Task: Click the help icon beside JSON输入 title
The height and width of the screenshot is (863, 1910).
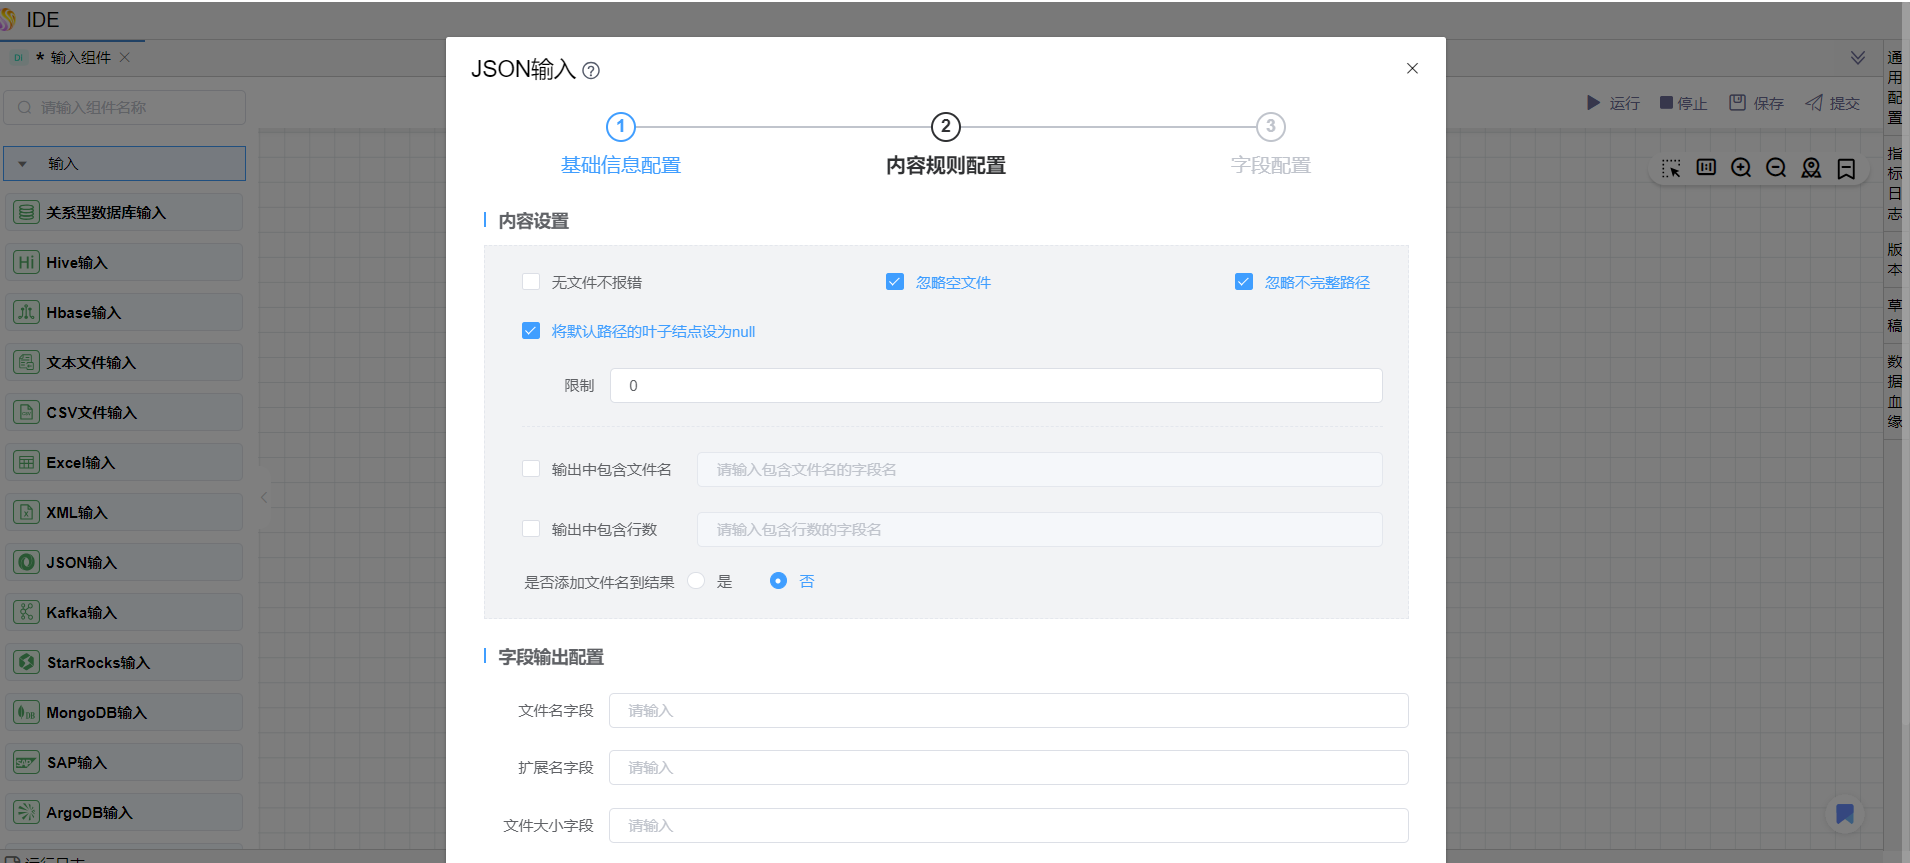Action: click(591, 71)
